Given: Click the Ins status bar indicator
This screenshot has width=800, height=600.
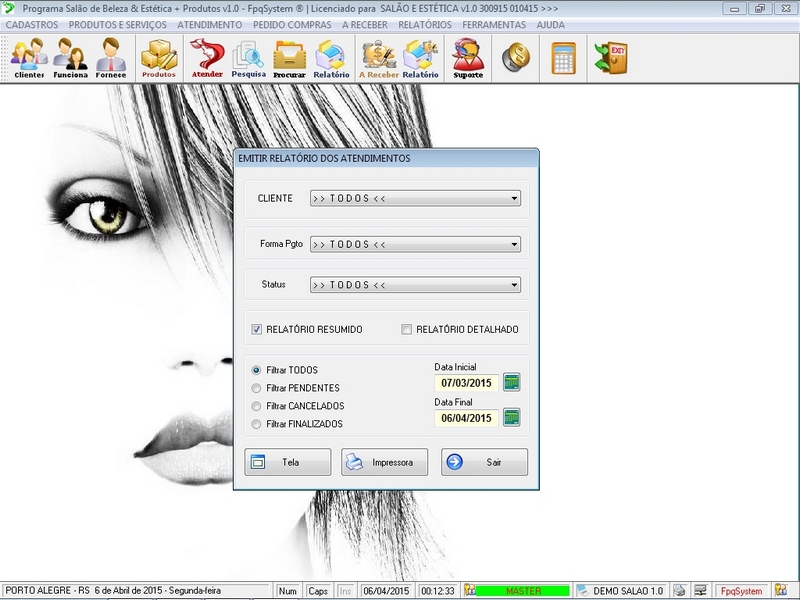Looking at the screenshot, I should click(345, 591).
